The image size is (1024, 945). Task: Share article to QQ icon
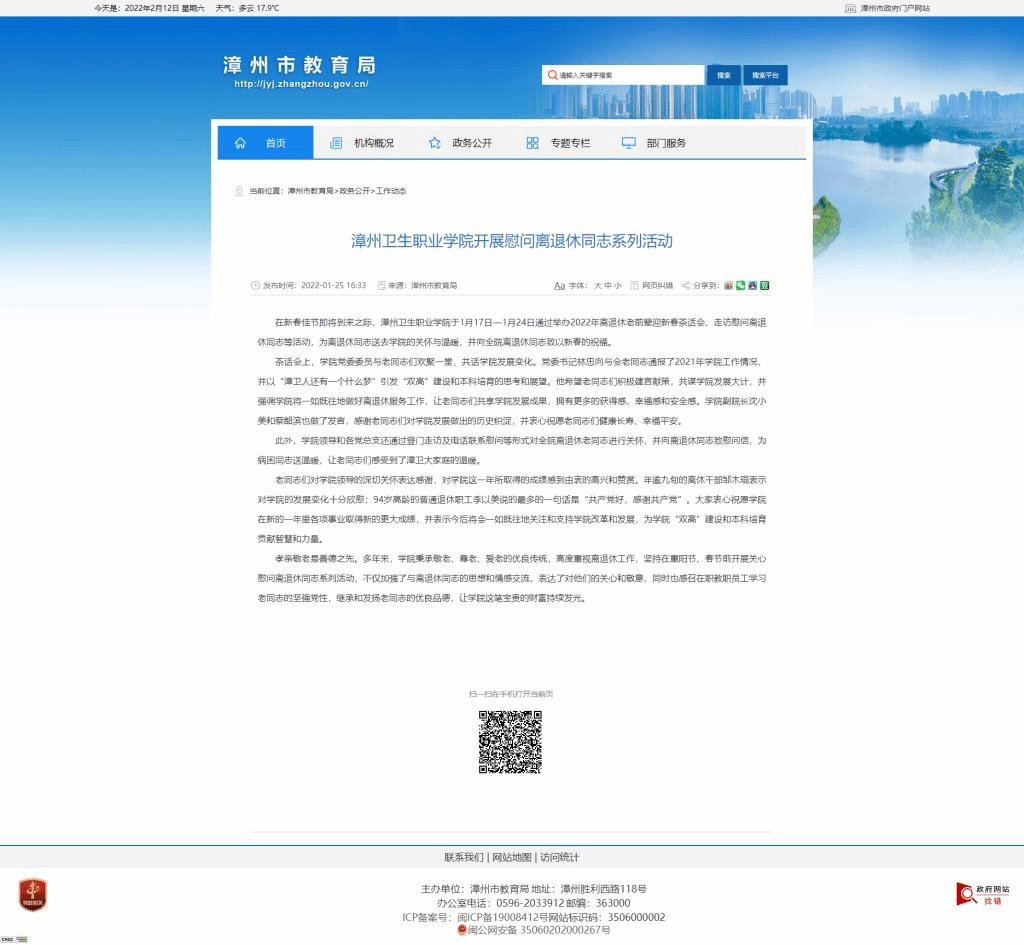tap(753, 286)
